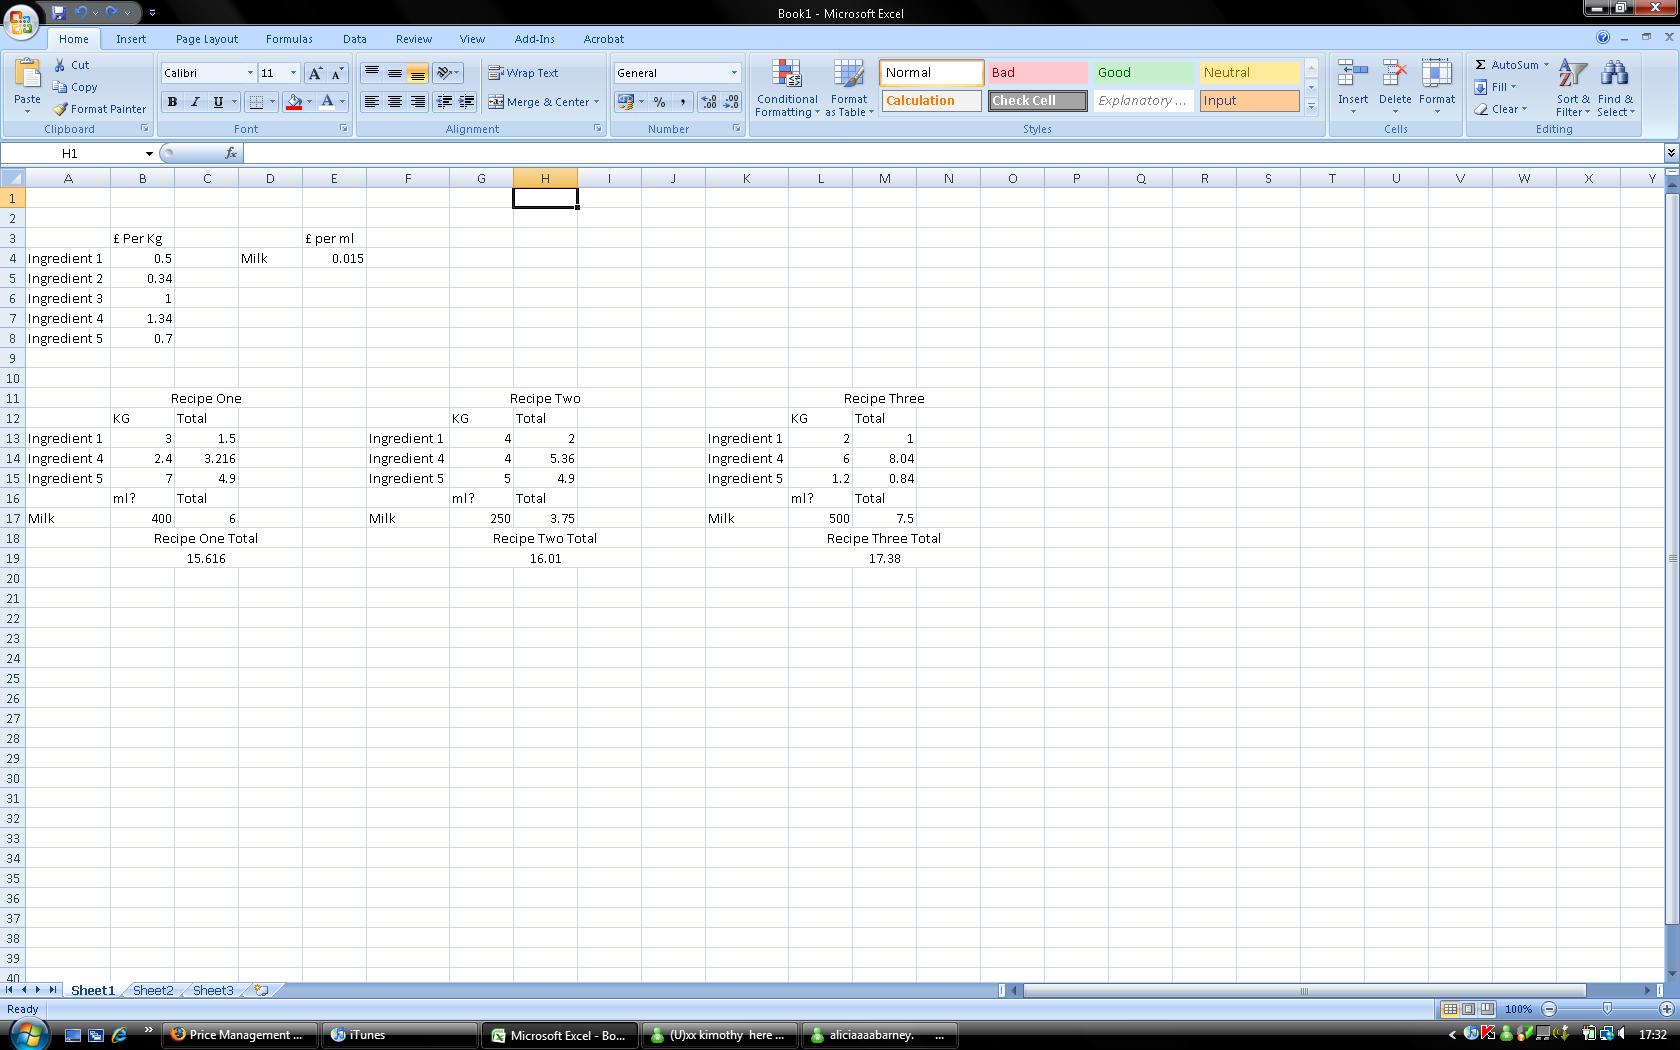Open the Format cells menu
Screen dimensions: 1680x1050
tap(1437, 86)
